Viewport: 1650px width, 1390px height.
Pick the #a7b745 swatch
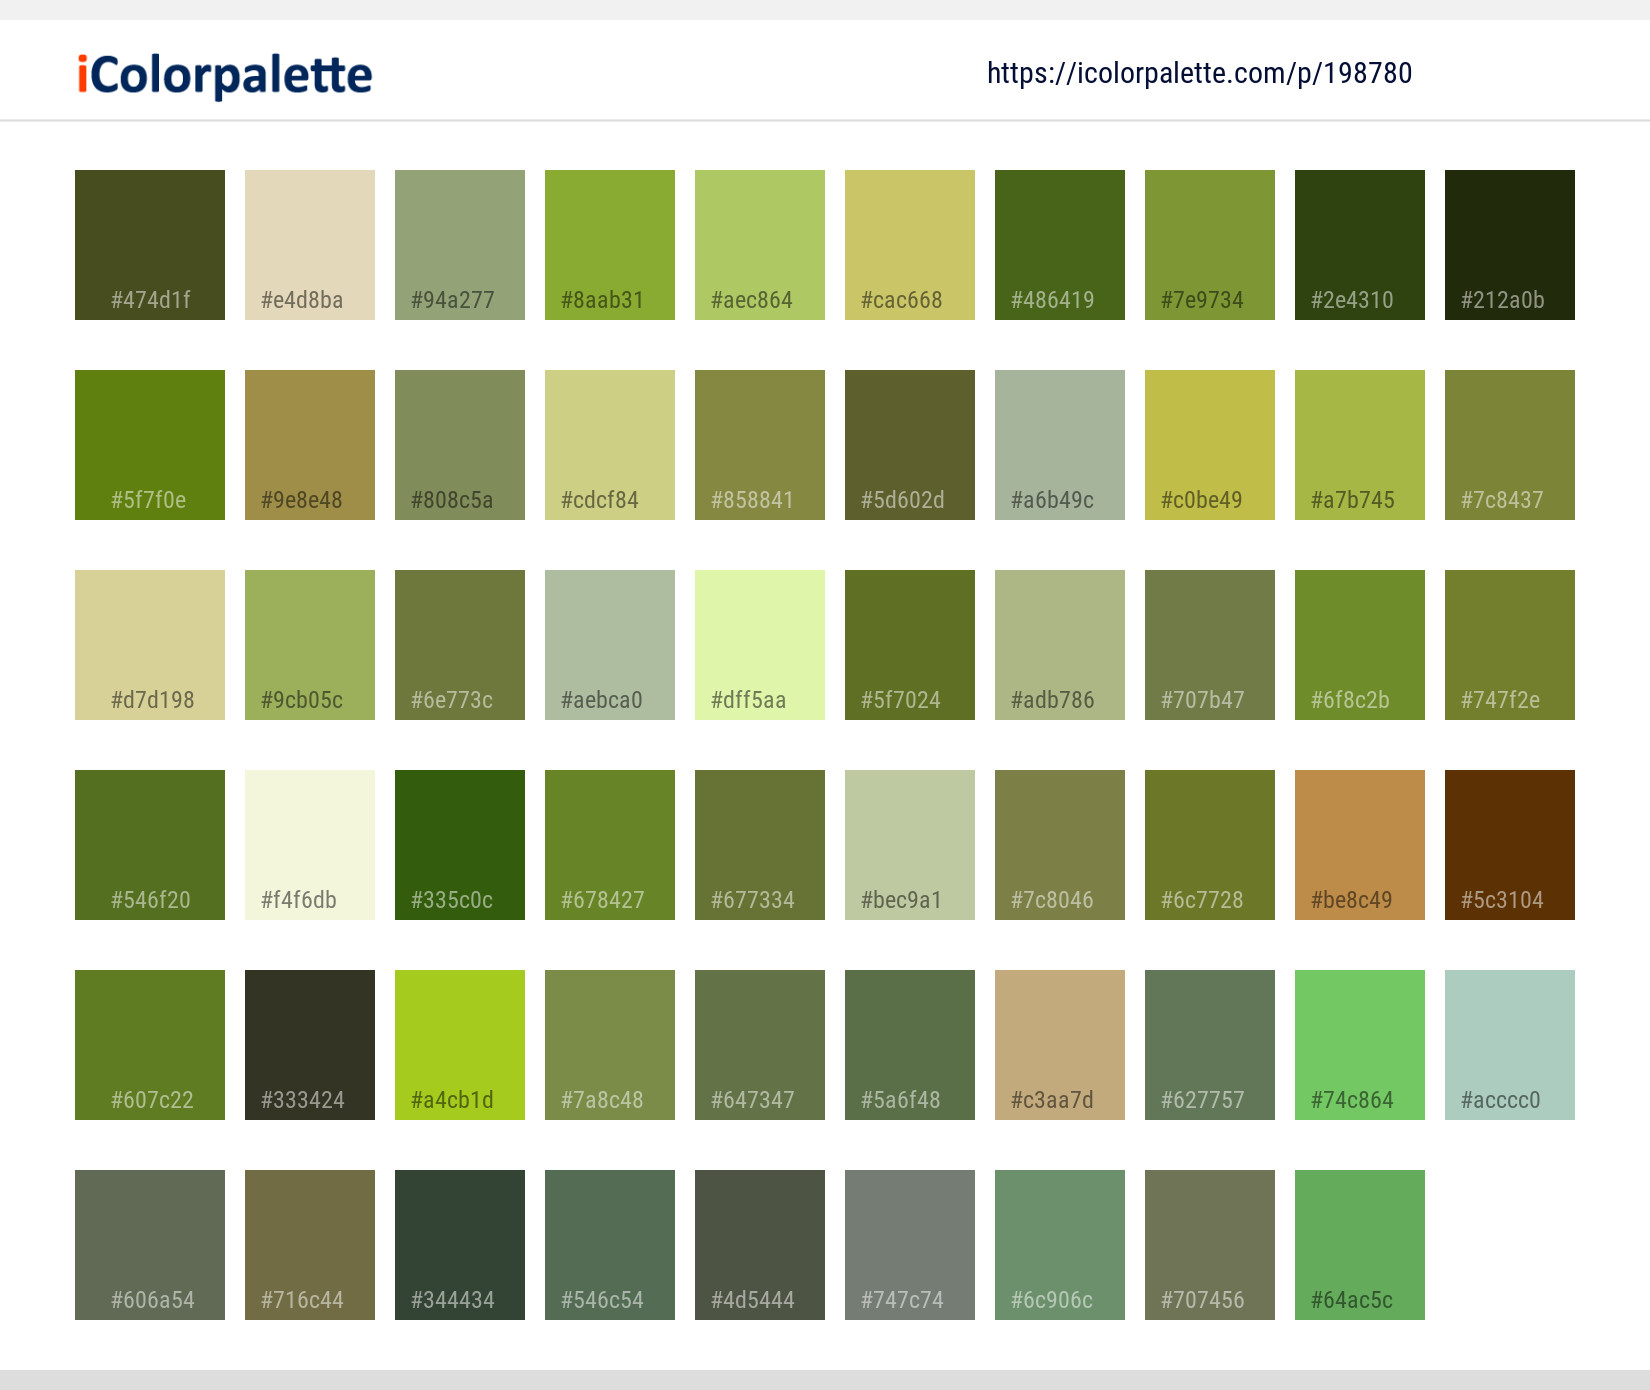(x=1360, y=445)
